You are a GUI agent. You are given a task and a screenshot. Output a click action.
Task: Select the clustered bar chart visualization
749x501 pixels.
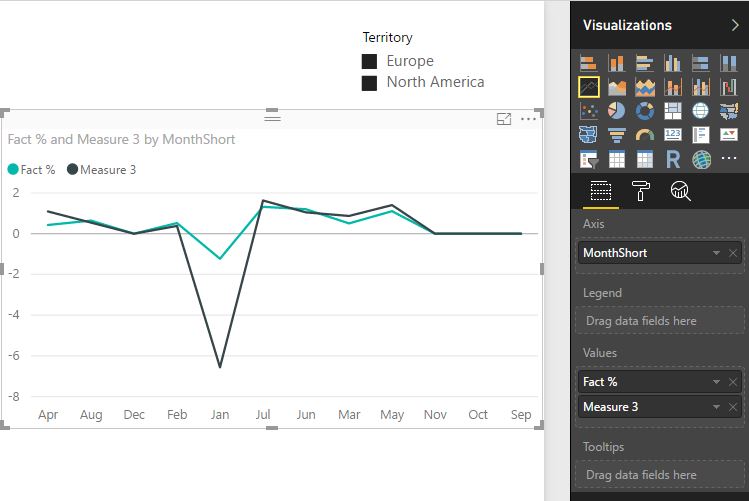644,63
